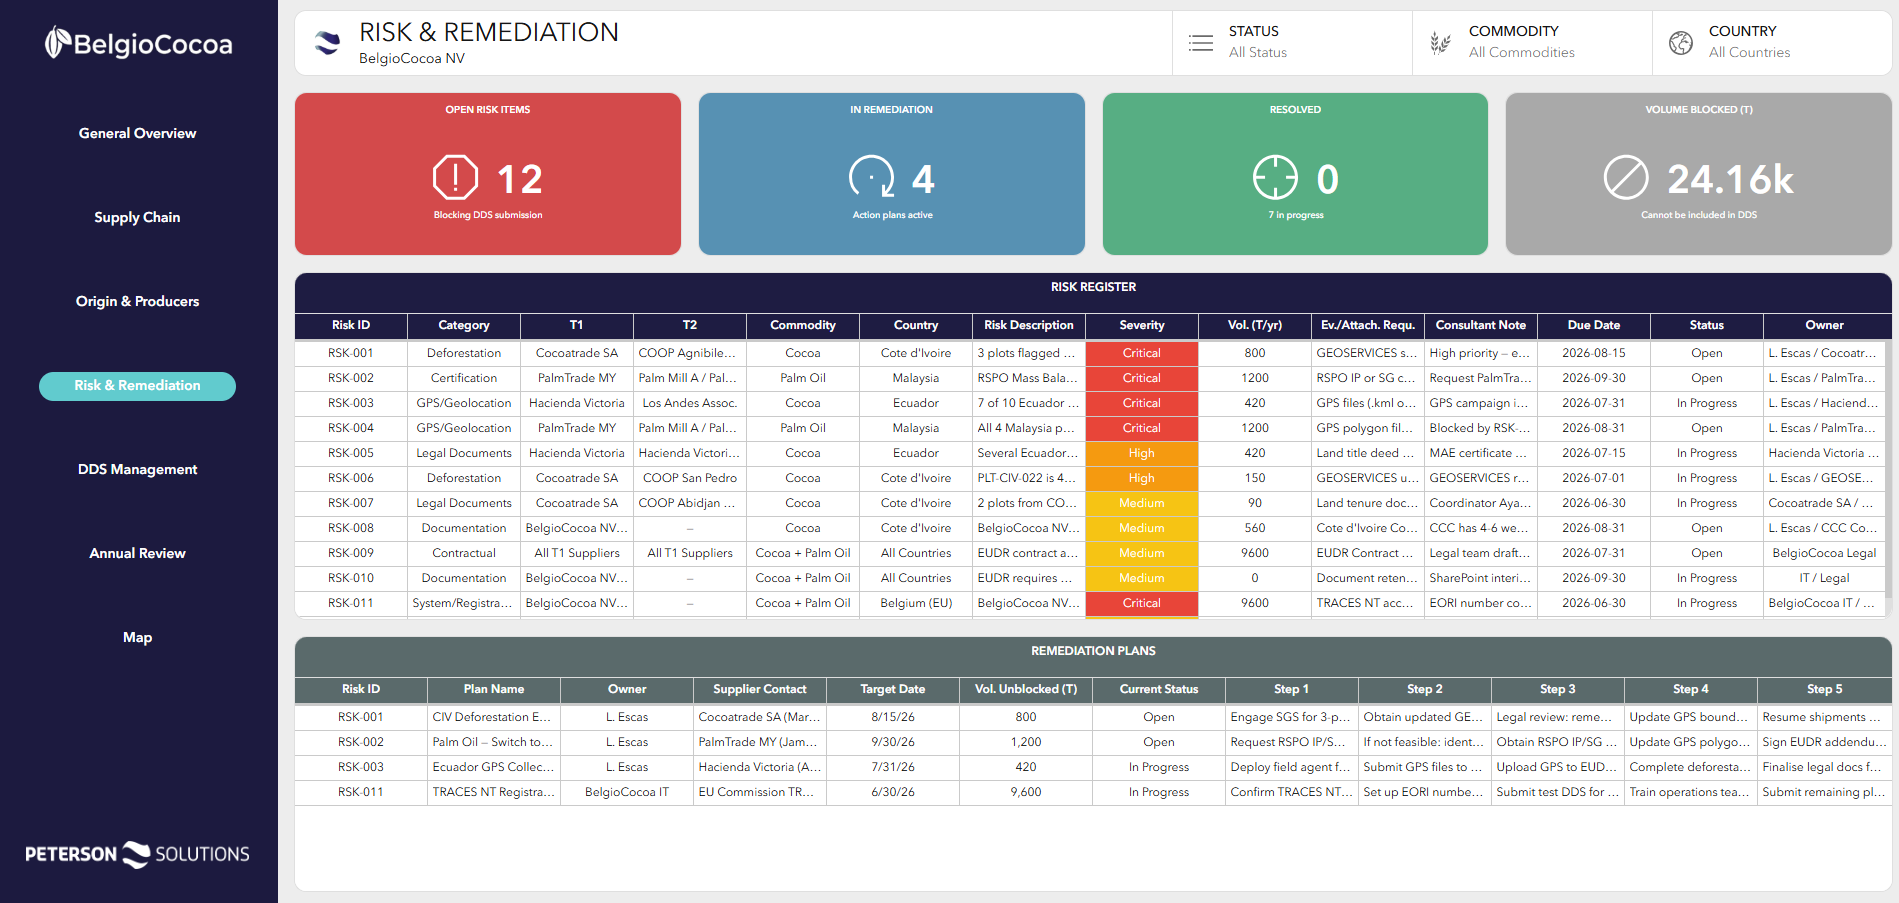Click the Volume Blocked prohibited icon
1899x903 pixels.
click(x=1626, y=178)
